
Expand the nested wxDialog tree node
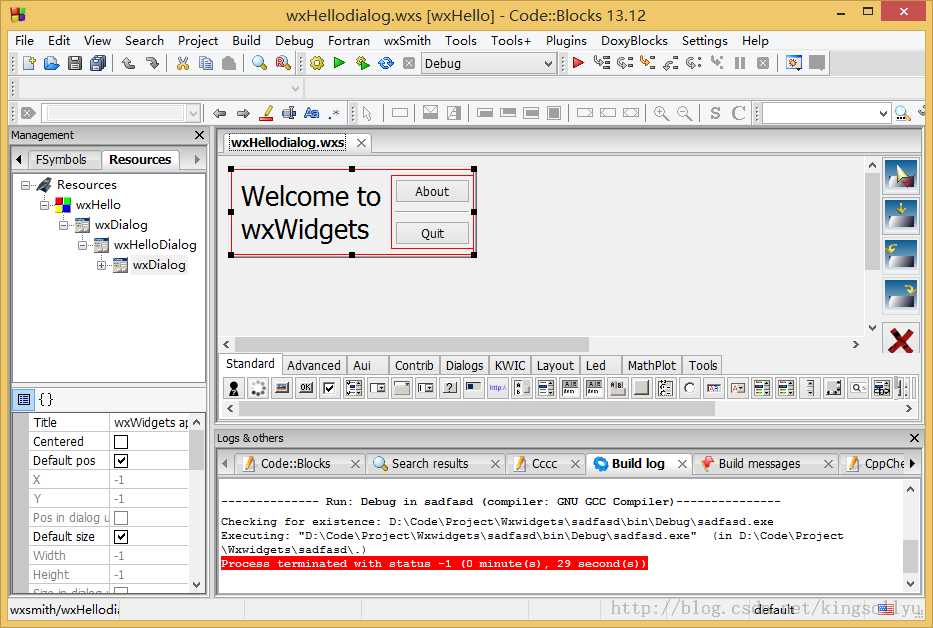click(102, 265)
